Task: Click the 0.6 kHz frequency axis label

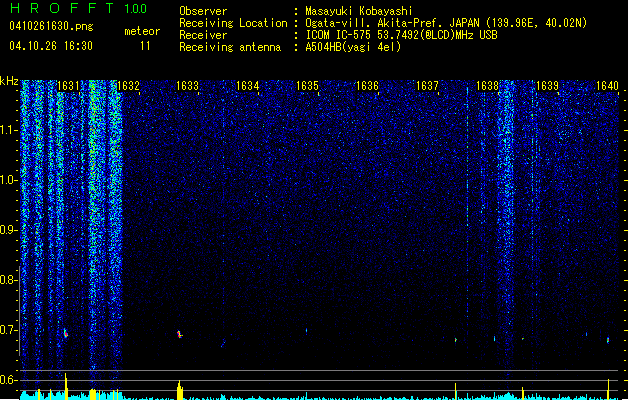Action: (x=9, y=380)
